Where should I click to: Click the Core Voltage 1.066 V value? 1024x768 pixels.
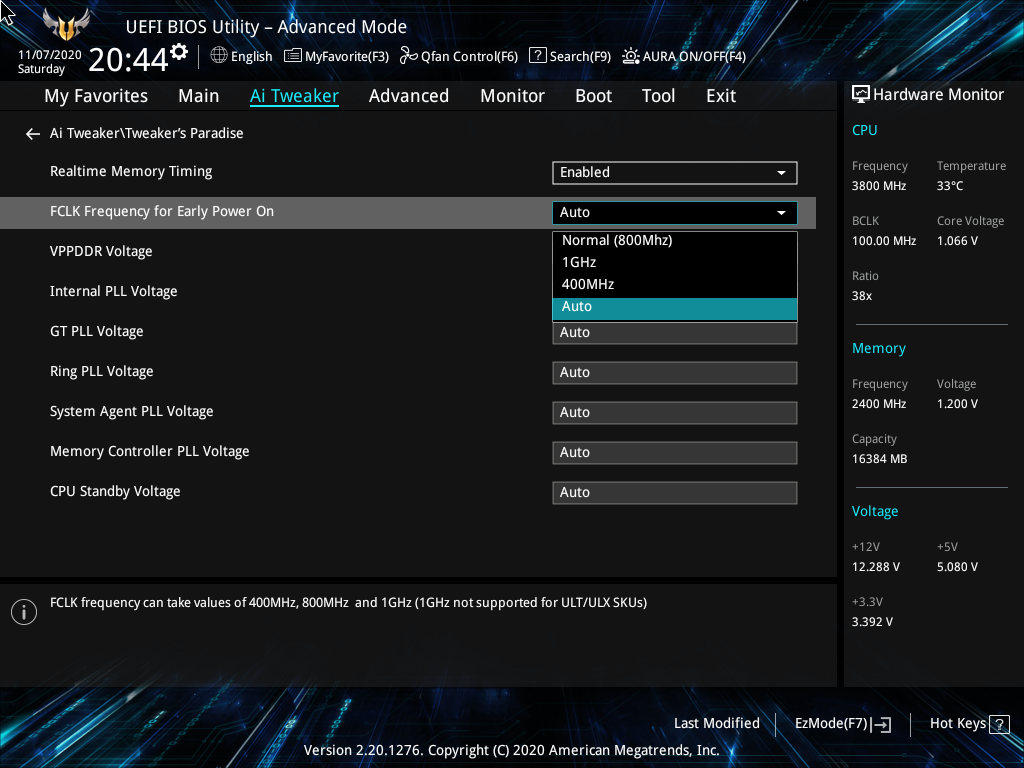click(x=957, y=241)
